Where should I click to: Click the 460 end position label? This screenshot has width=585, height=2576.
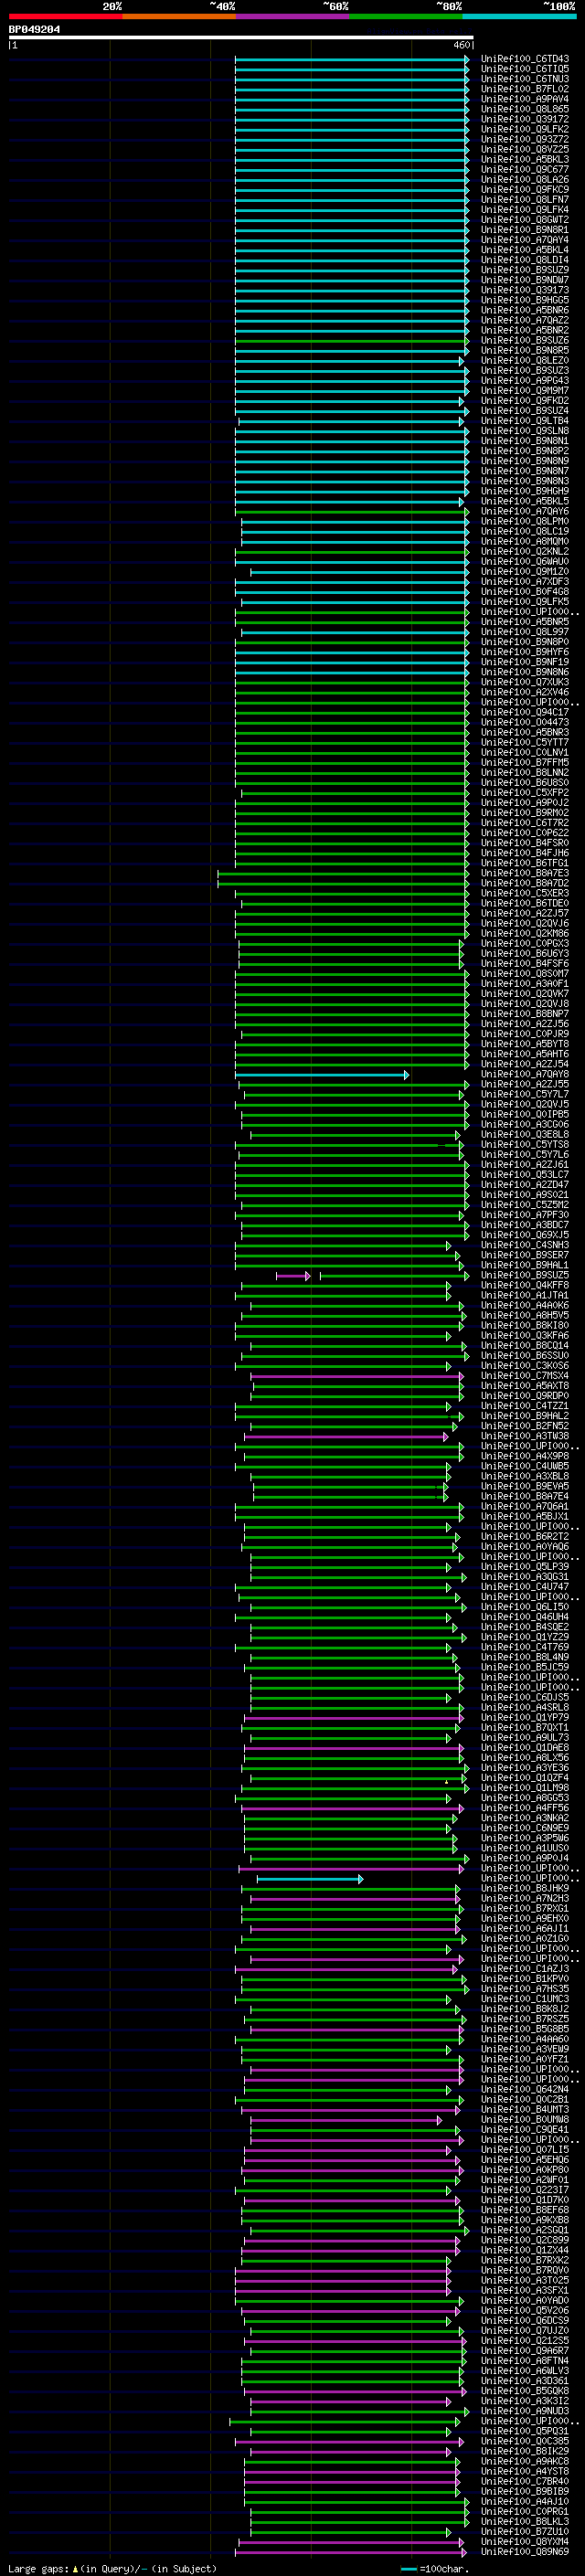[461, 45]
